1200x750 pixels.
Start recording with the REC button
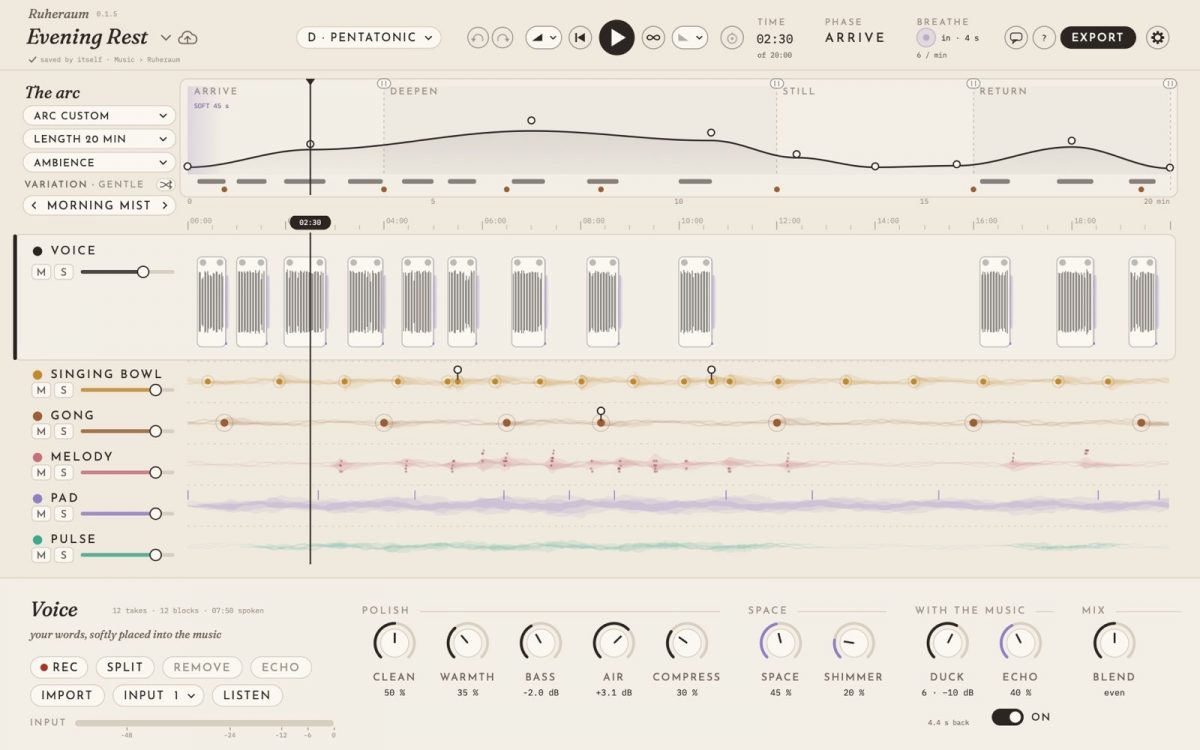click(x=59, y=667)
